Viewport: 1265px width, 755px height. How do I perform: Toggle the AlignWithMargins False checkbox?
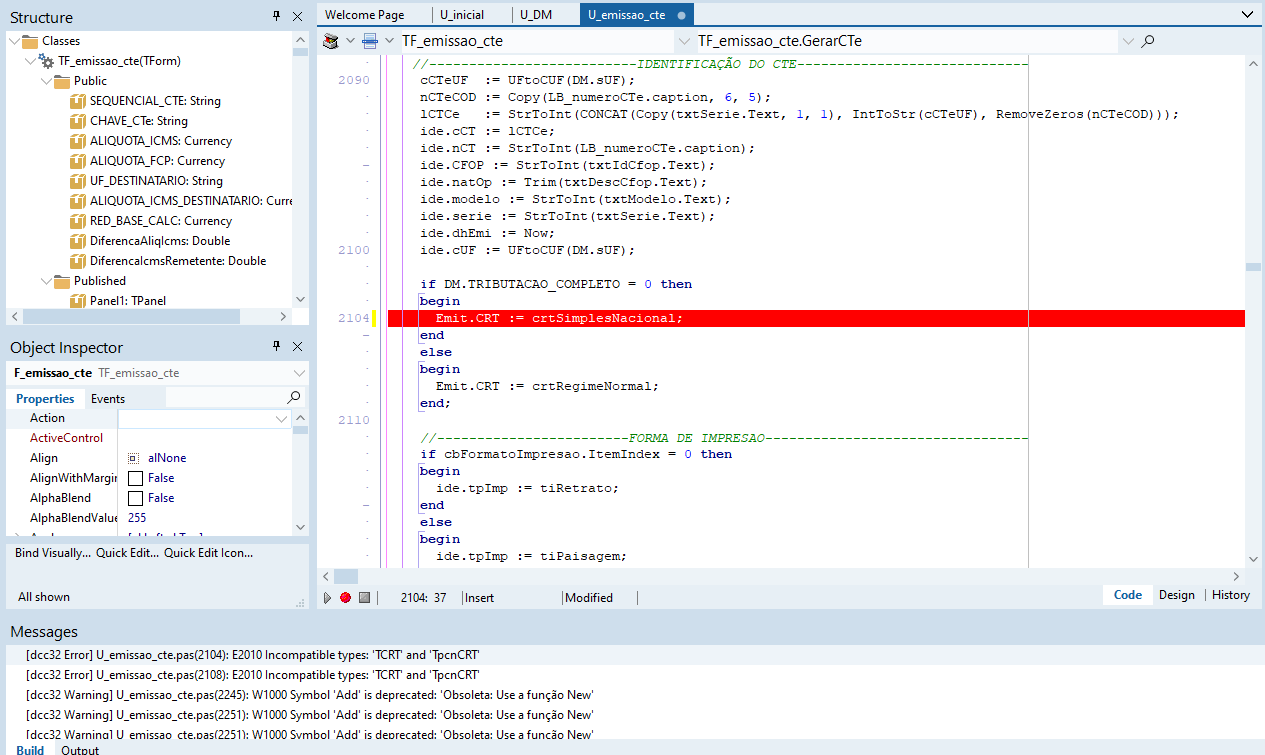[x=135, y=478]
